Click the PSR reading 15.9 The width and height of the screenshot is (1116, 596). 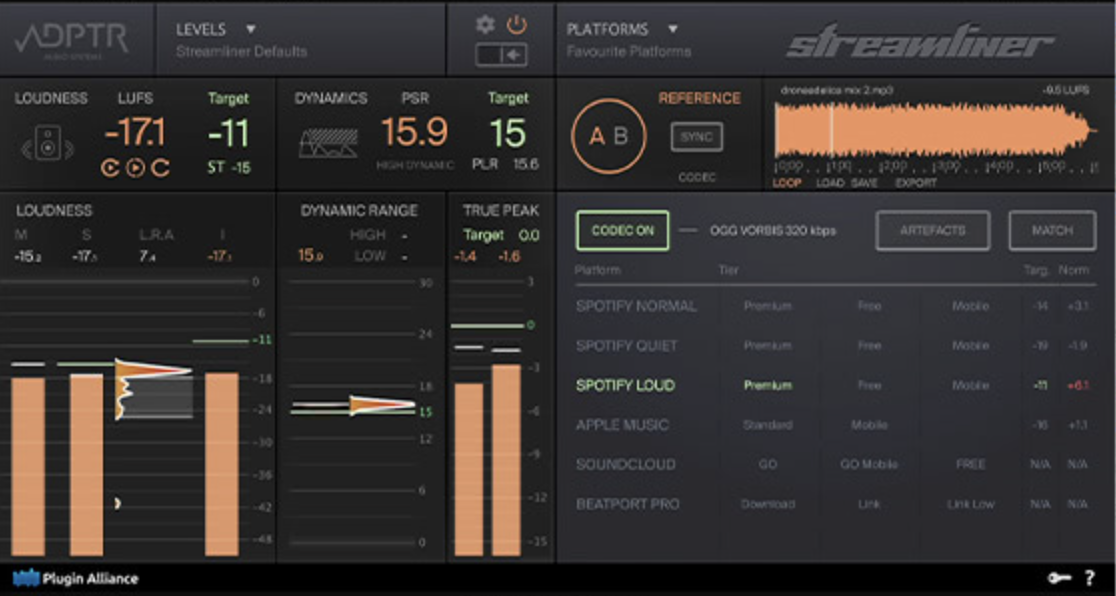[415, 132]
